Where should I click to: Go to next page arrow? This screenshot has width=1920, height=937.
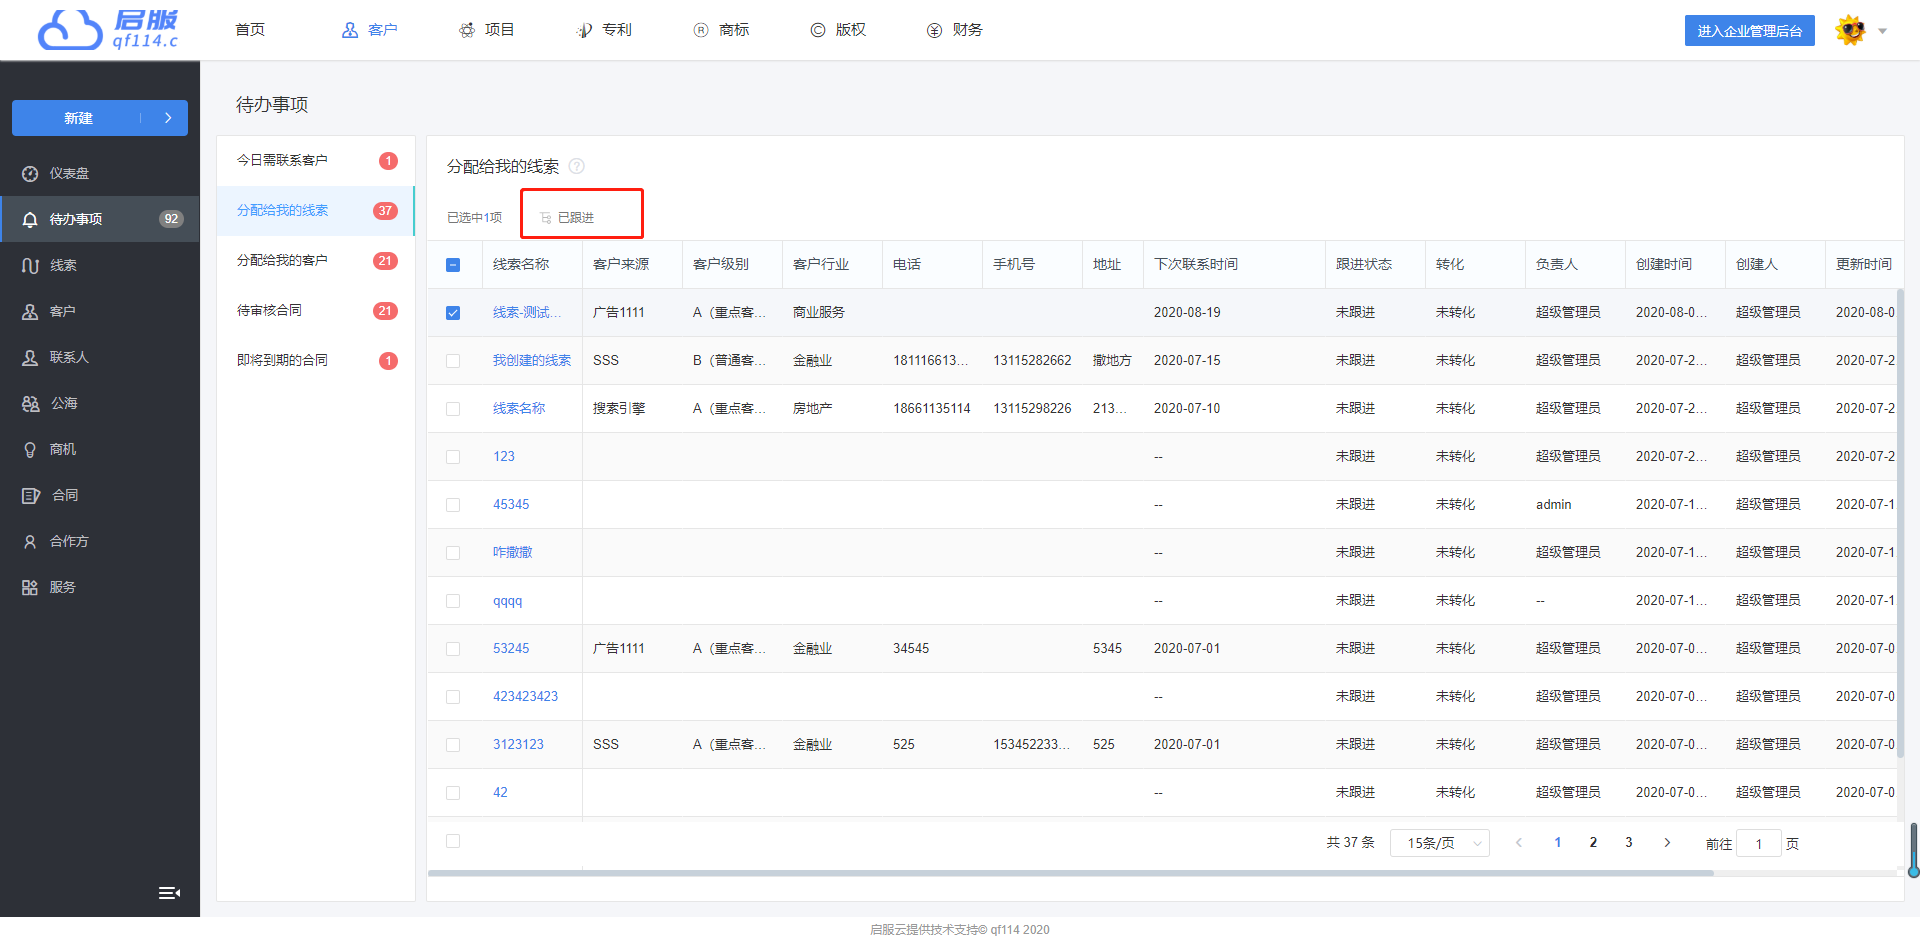tap(1667, 843)
